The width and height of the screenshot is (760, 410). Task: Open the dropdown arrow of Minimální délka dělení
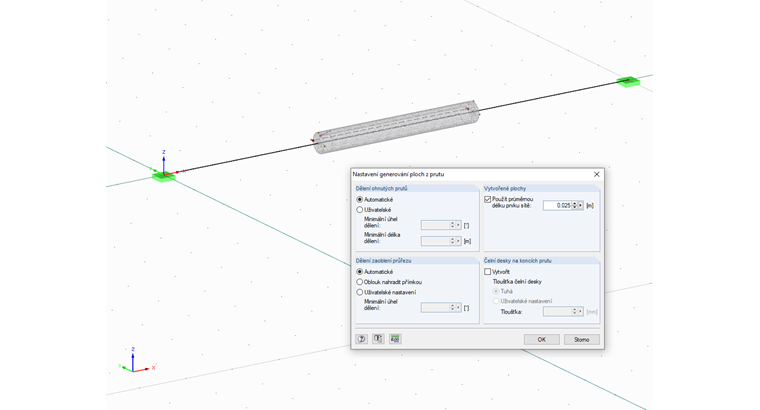[458, 241]
